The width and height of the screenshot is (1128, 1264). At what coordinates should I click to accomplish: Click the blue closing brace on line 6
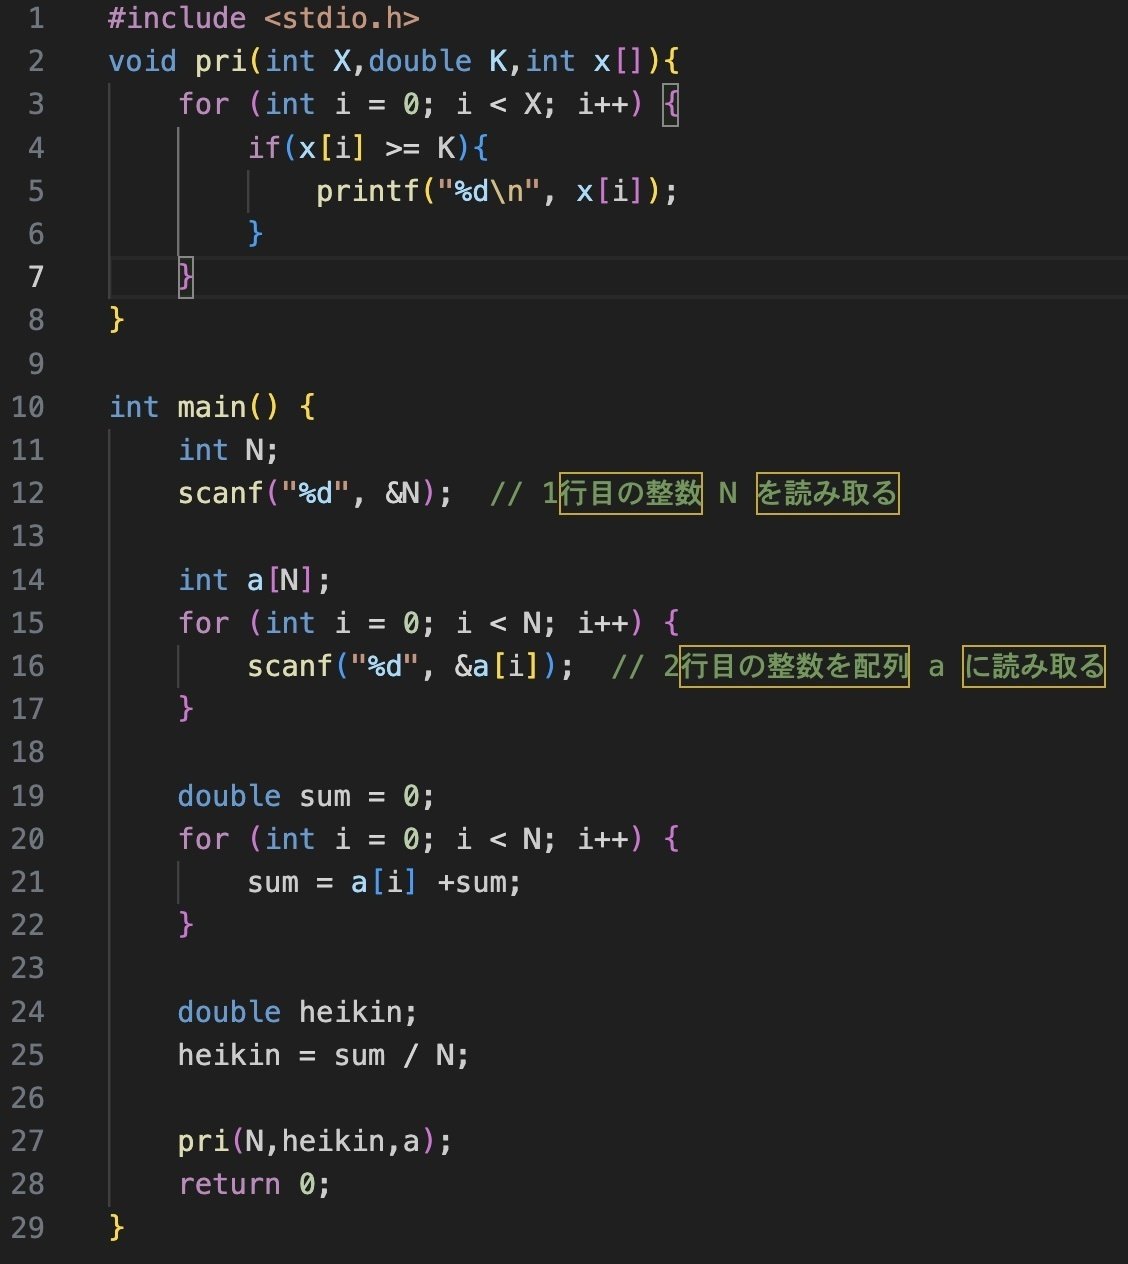[255, 234]
